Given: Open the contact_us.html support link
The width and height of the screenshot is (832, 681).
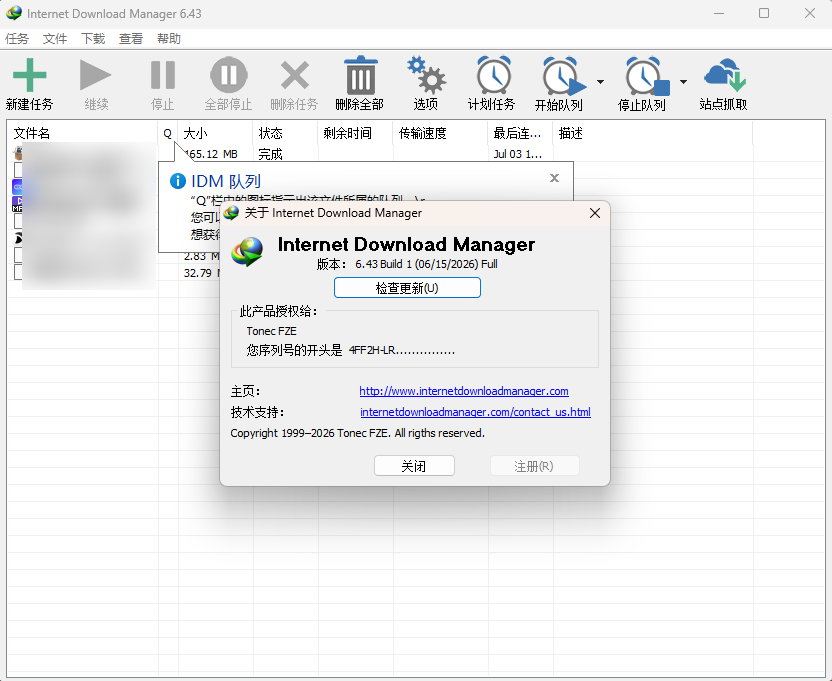Looking at the screenshot, I should tap(475, 412).
